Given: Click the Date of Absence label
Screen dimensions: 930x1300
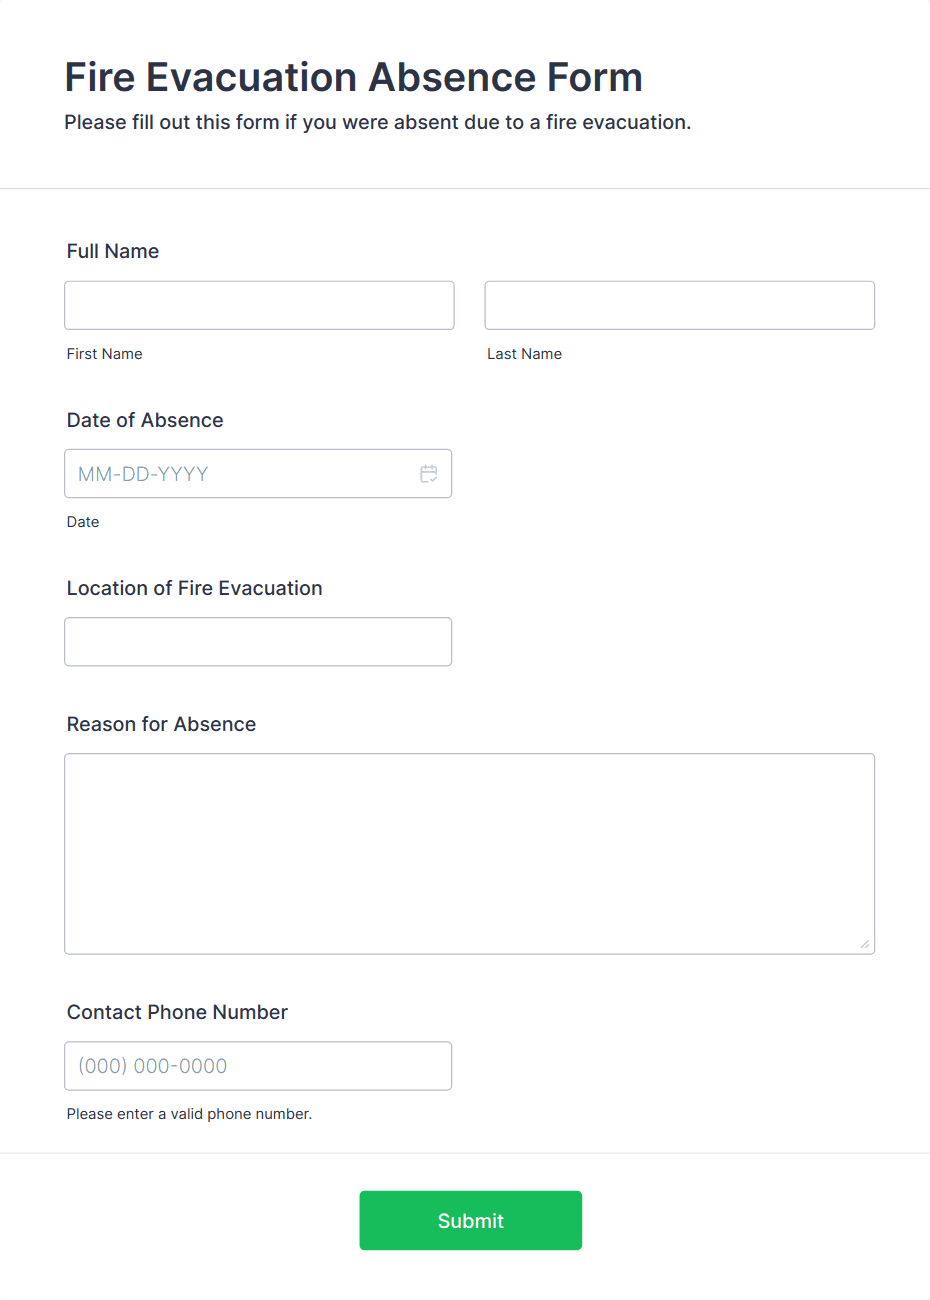Looking at the screenshot, I should [145, 420].
